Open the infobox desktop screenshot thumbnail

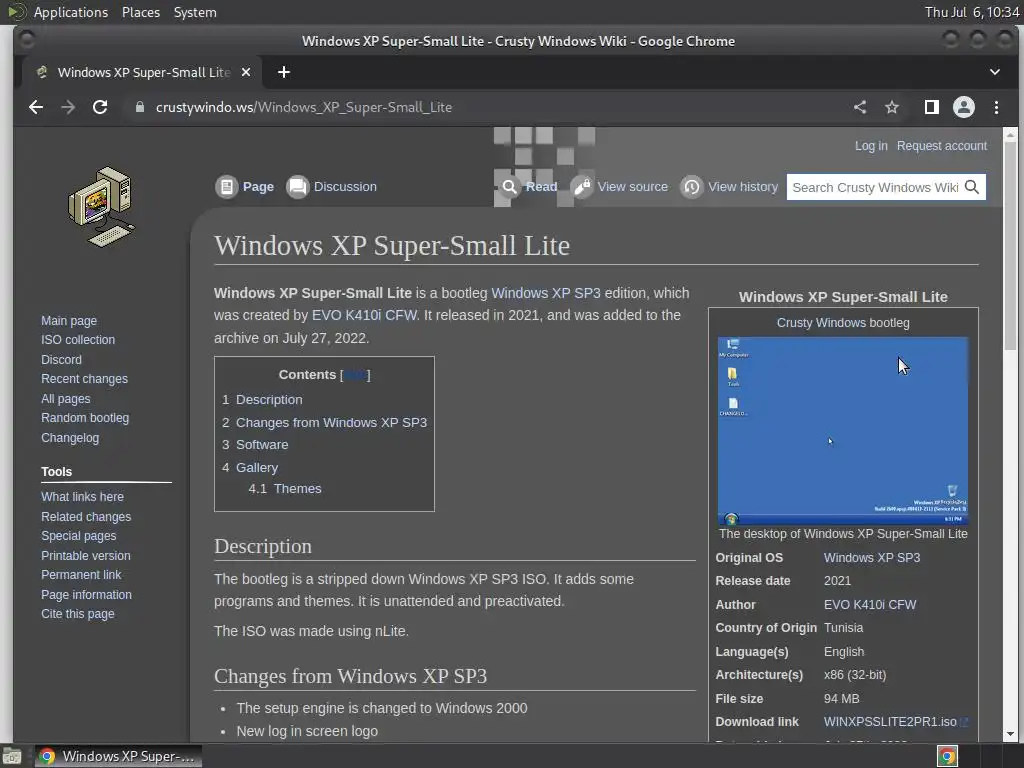pos(842,431)
